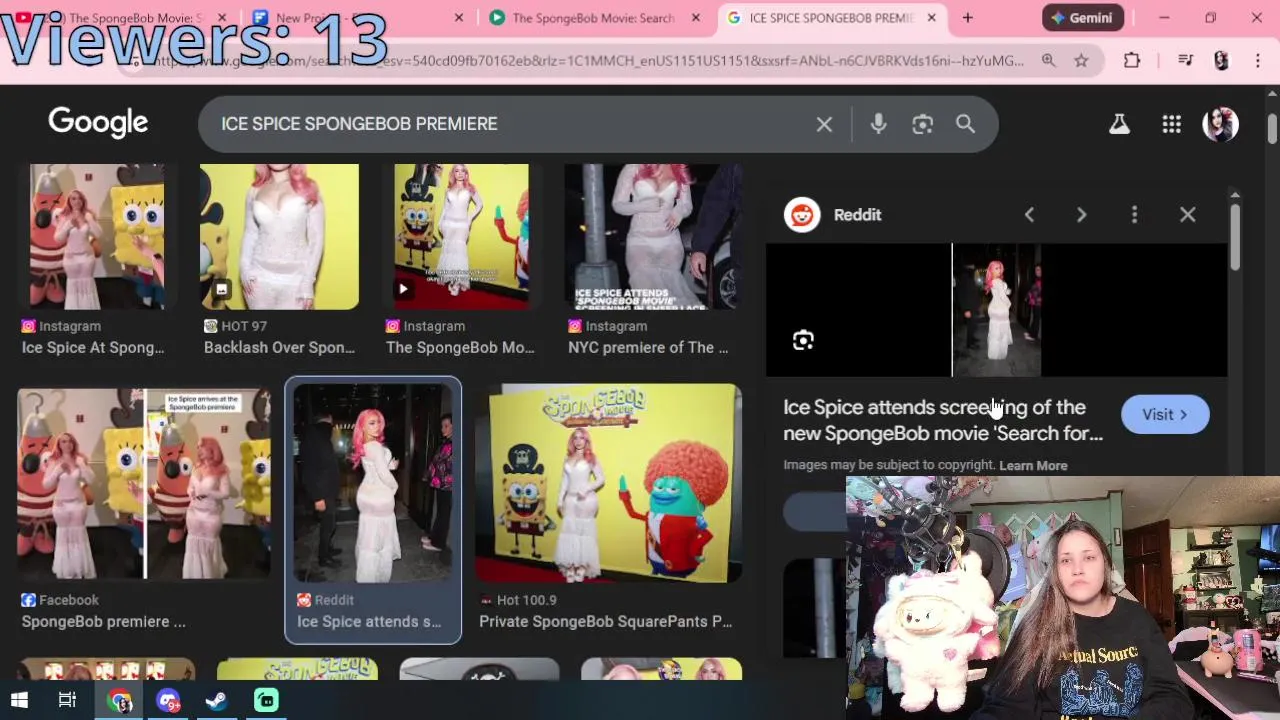
Task: Click the page vertical scrollbar
Action: [1272, 128]
